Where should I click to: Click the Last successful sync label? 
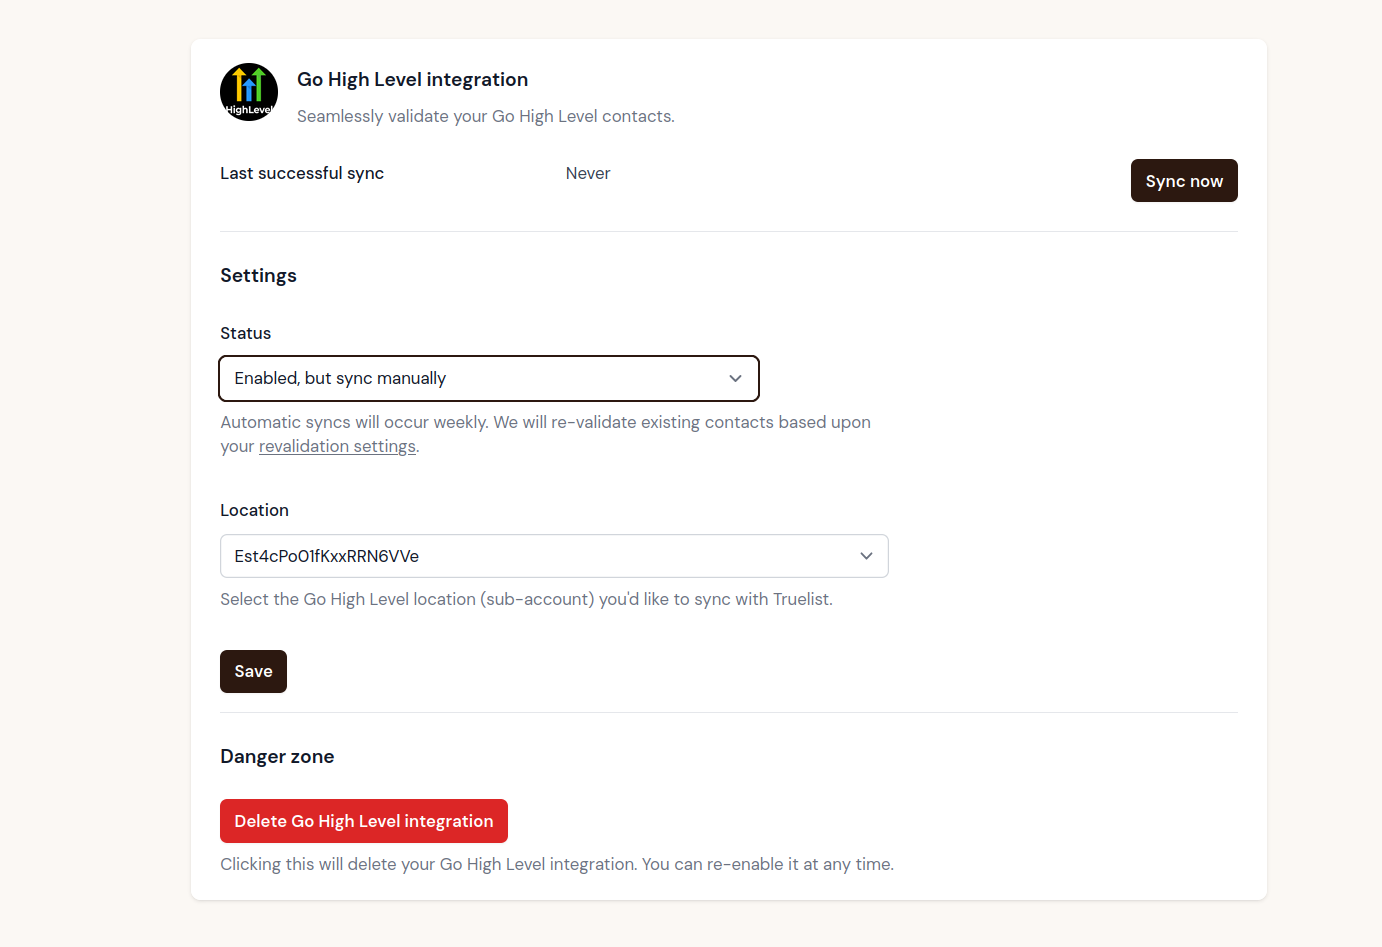click(302, 173)
